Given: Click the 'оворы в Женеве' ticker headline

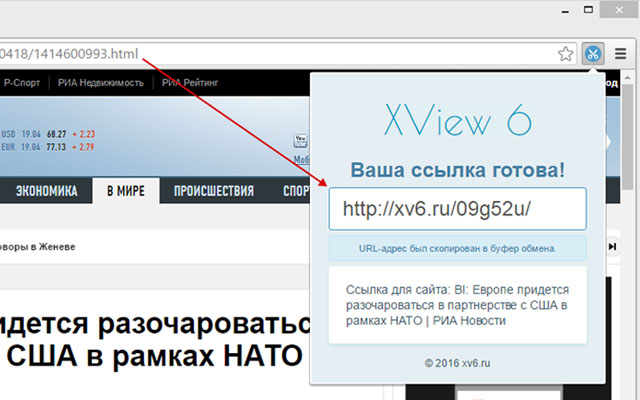Looking at the screenshot, I should click(38, 247).
